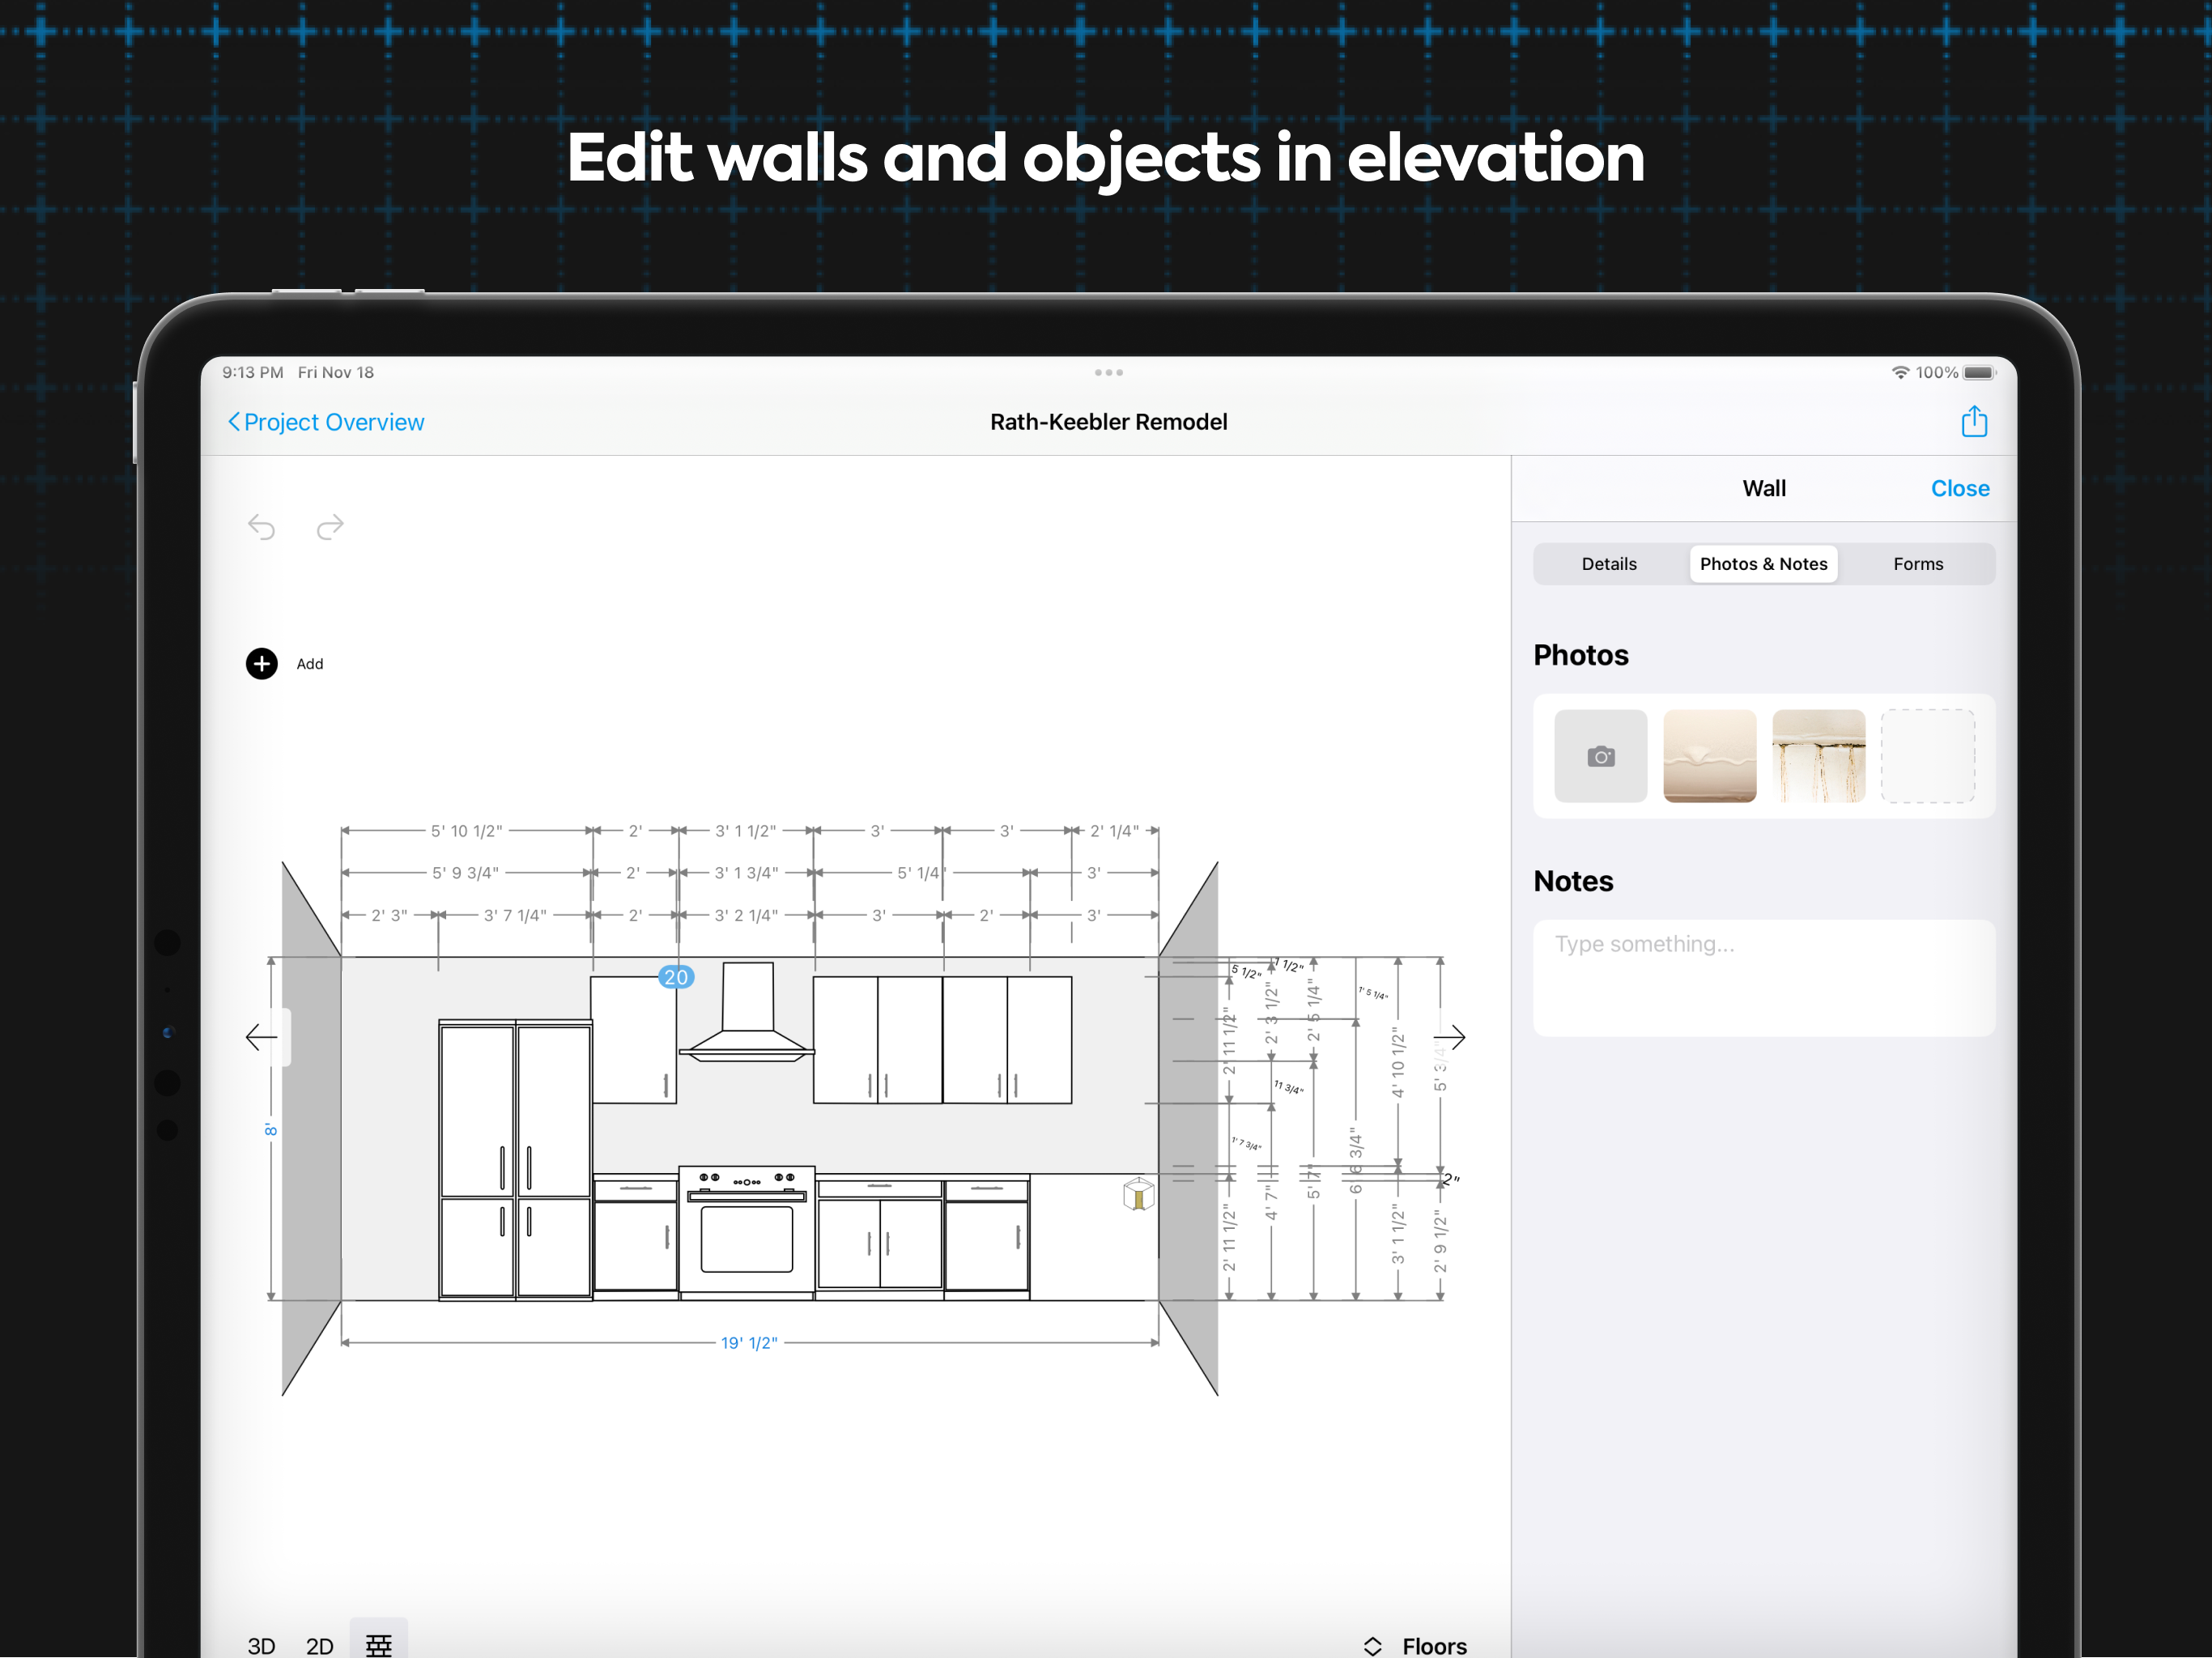Click the redo arrow icon

tap(330, 527)
